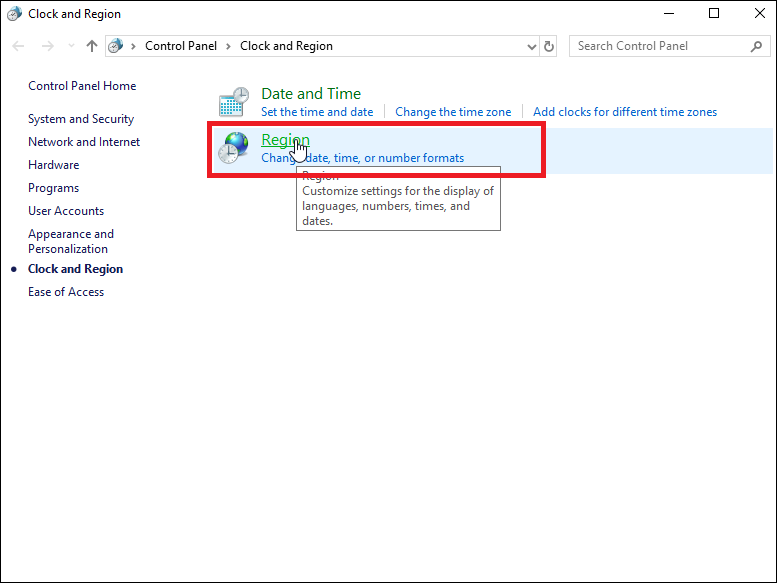Open the Date and Time clock icon
Viewport: 777px width, 583px height.
click(x=233, y=102)
